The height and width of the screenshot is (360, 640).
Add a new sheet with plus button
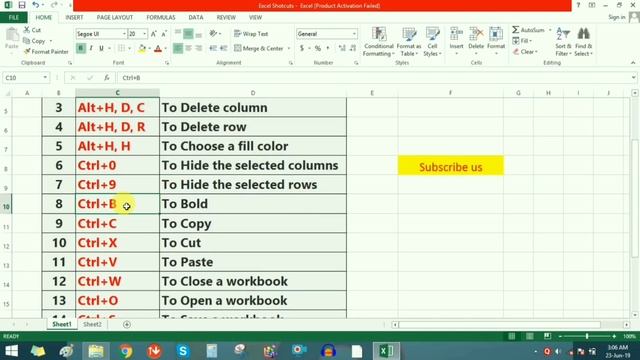(127, 324)
